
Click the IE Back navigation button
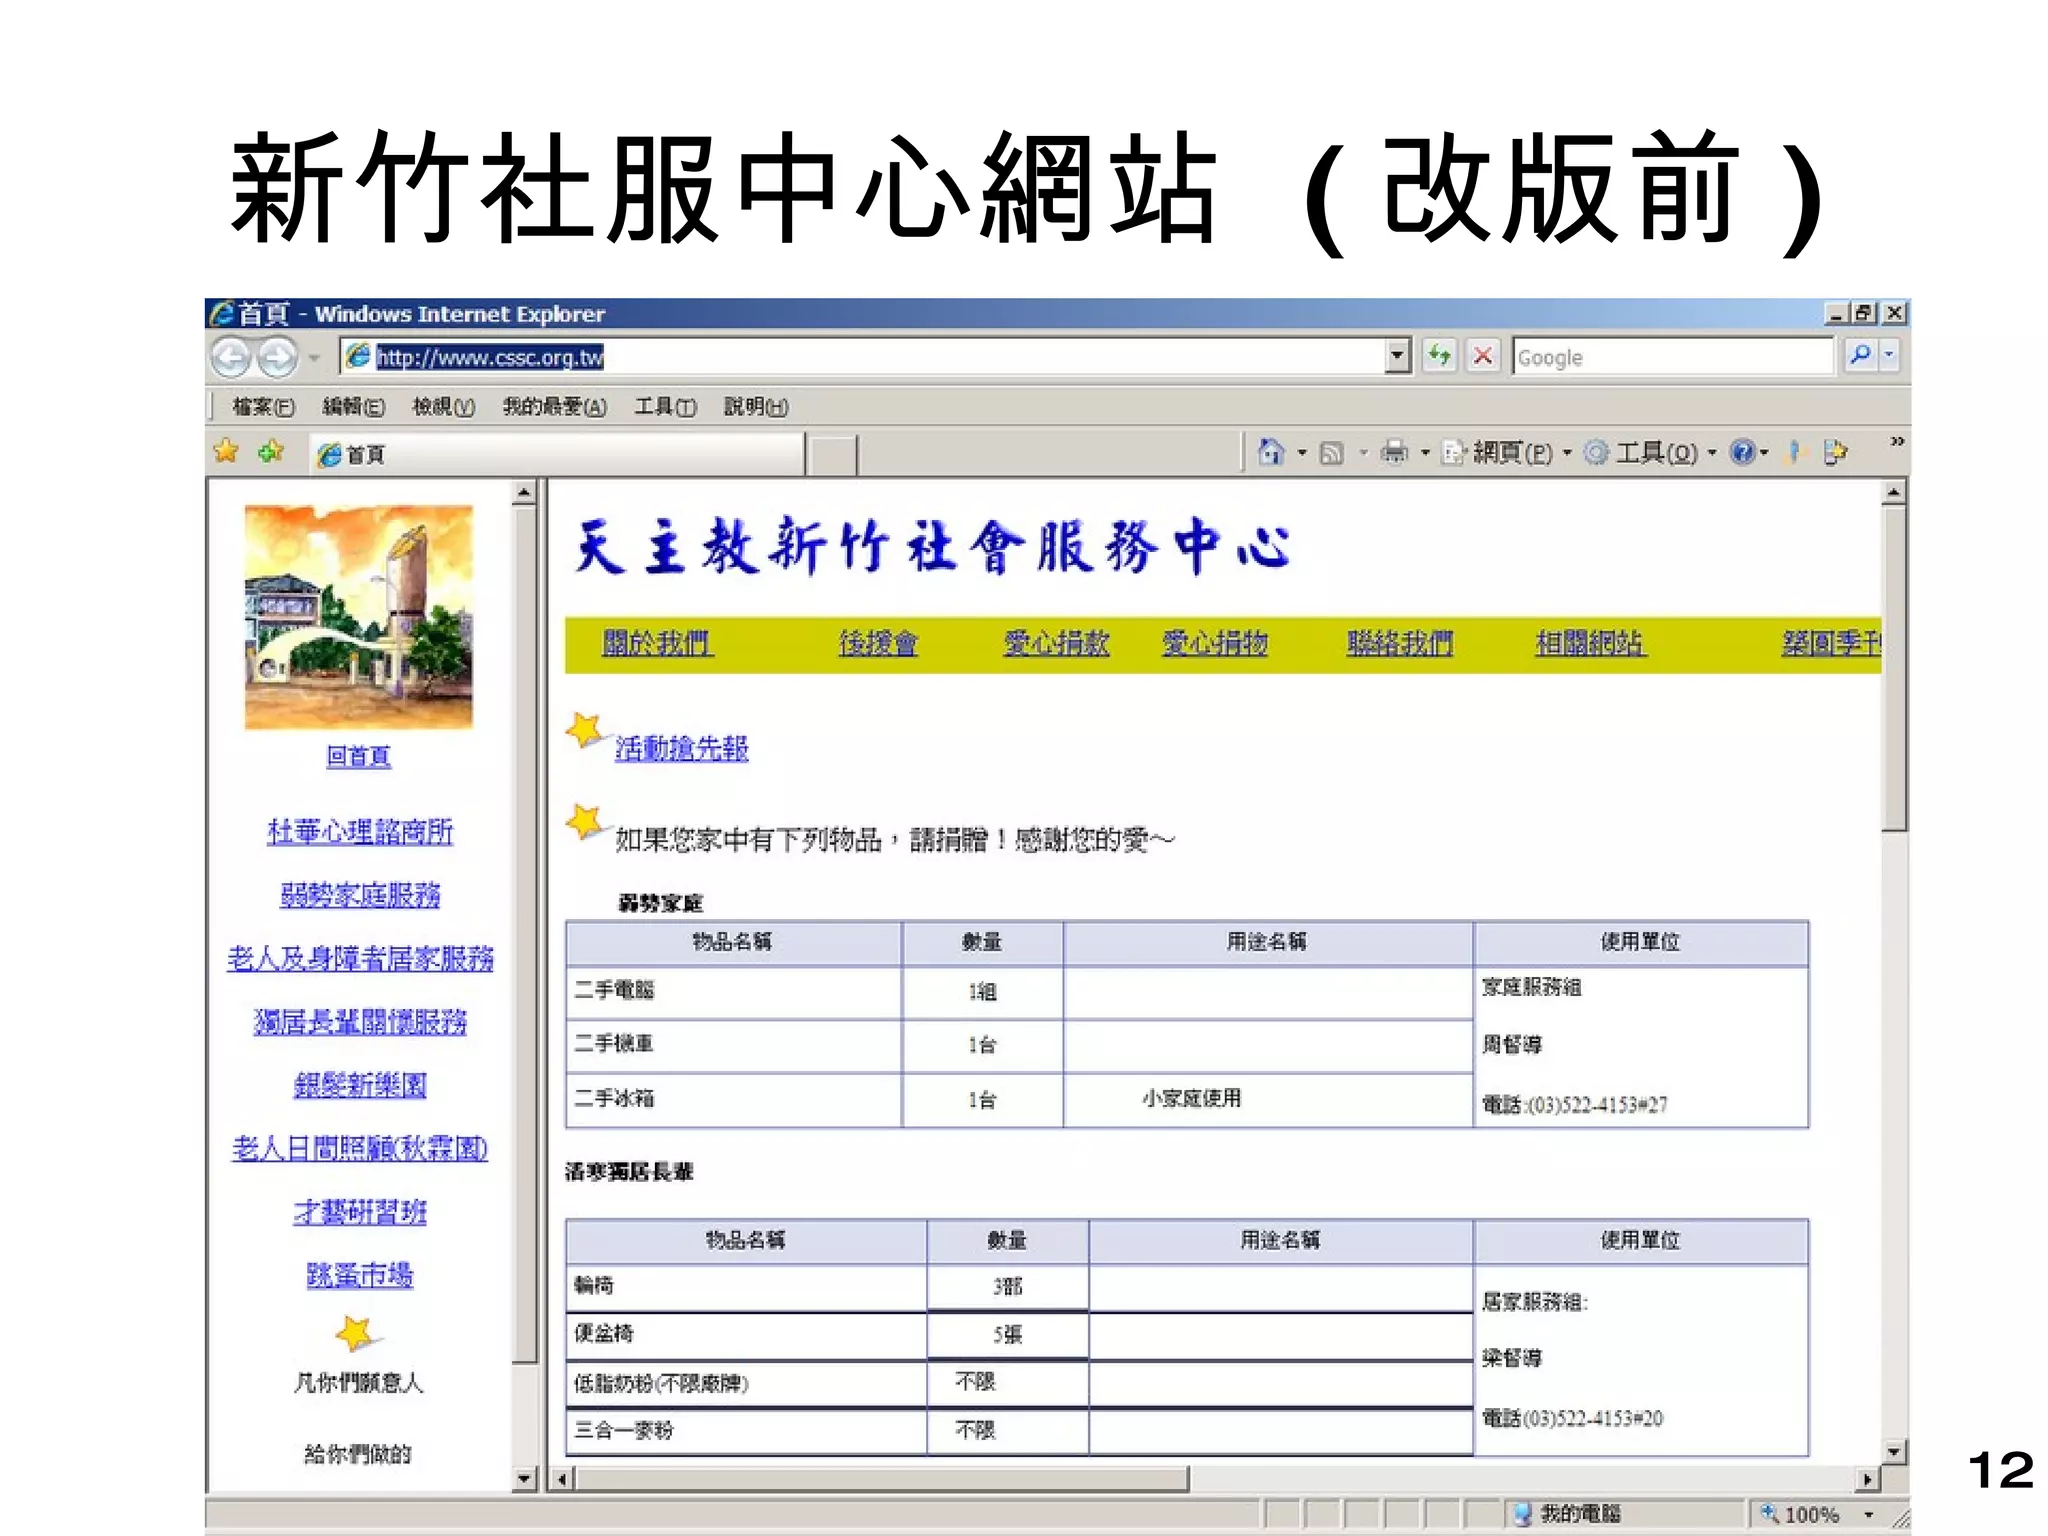click(x=231, y=357)
